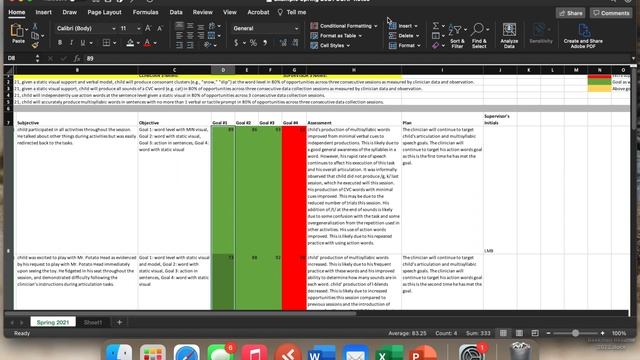Toggle Underline formatting
Screen dimensions: 640x360
83,42
